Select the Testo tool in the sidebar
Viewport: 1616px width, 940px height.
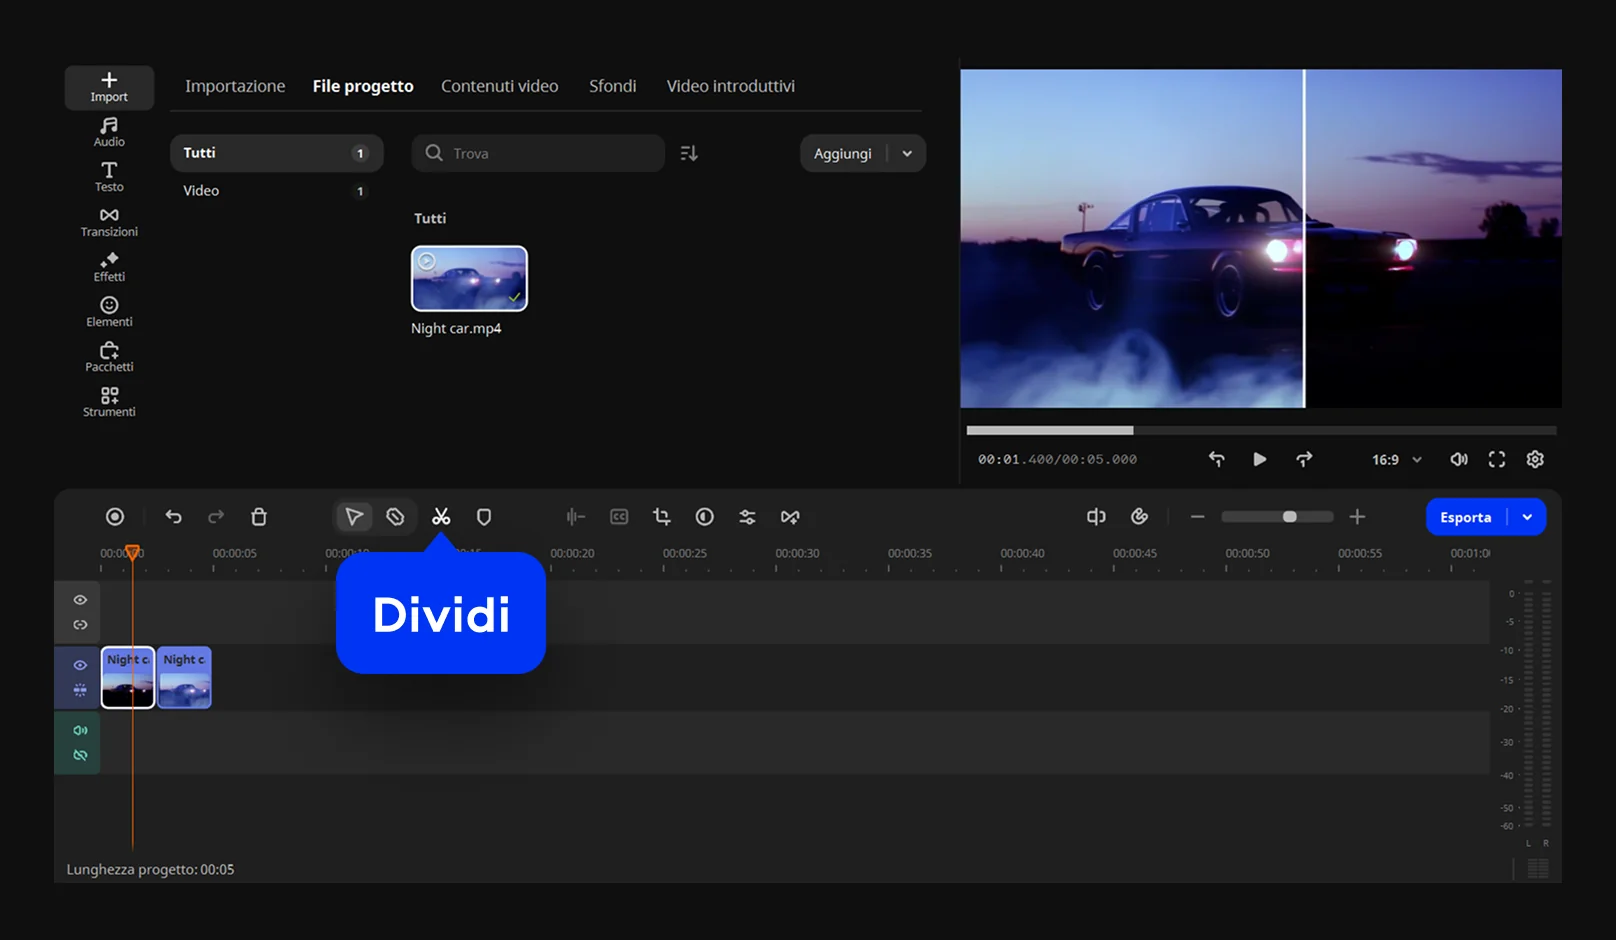109,177
